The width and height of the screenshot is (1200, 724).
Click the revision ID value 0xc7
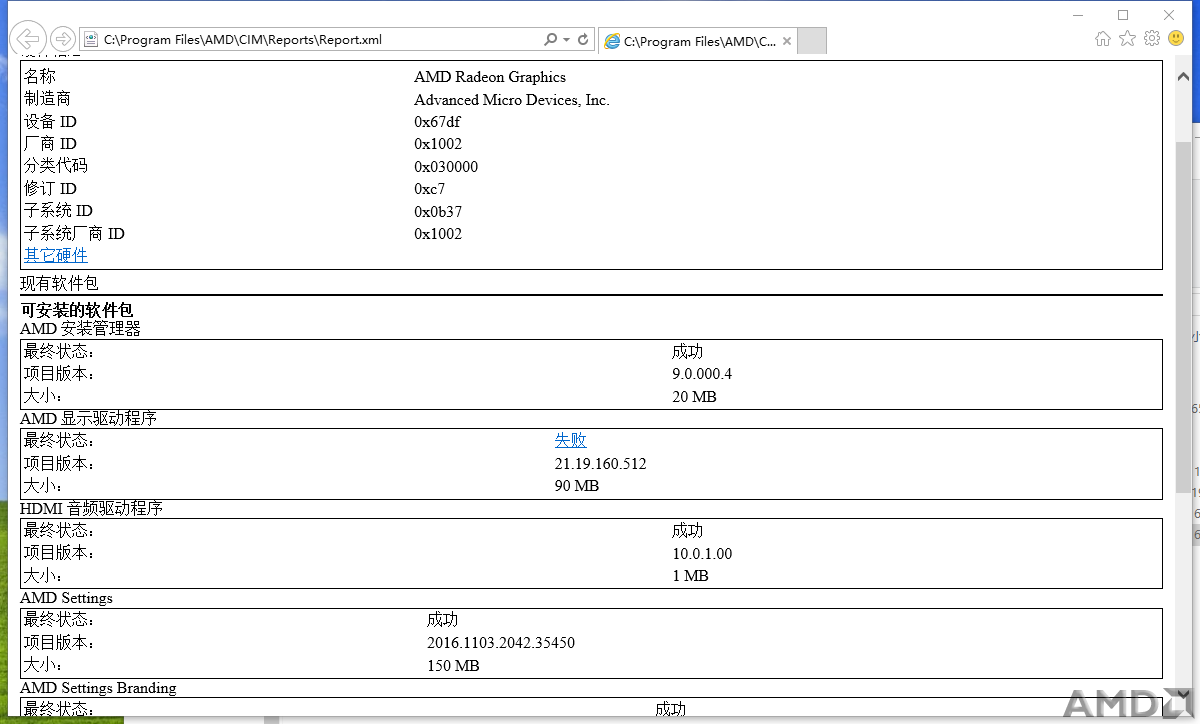pyautogui.click(x=430, y=189)
